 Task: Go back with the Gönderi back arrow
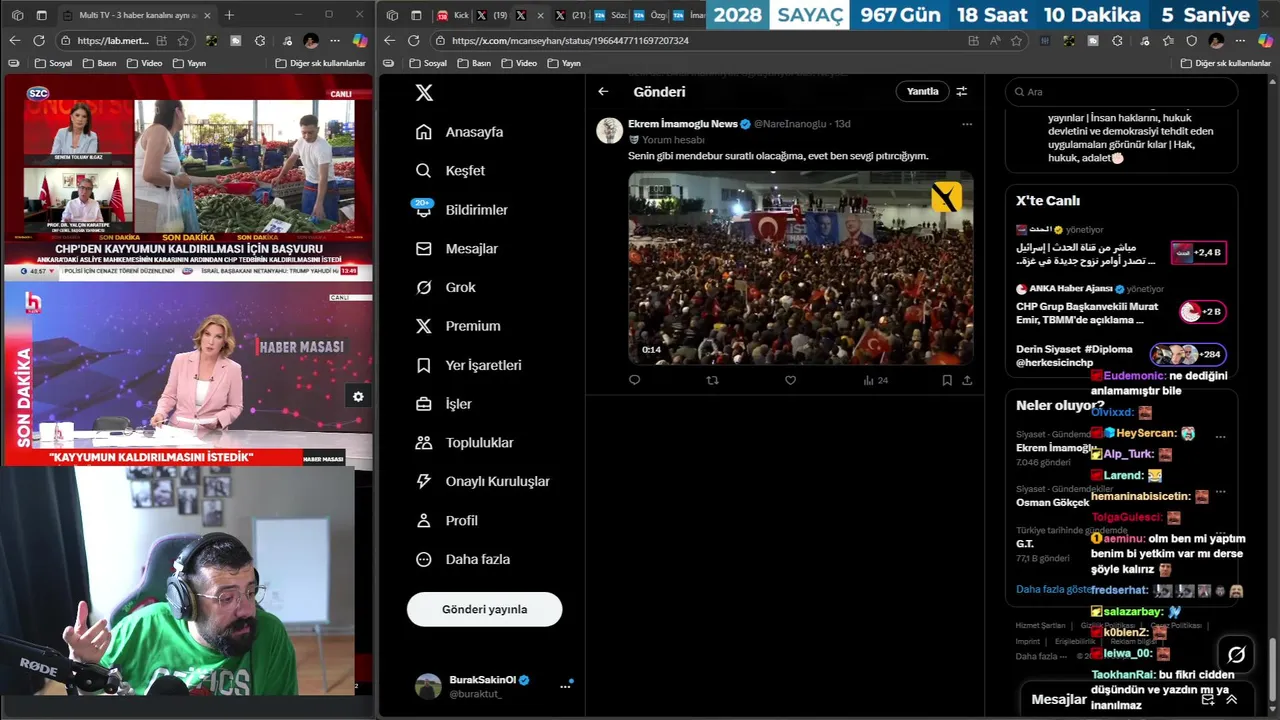point(603,91)
